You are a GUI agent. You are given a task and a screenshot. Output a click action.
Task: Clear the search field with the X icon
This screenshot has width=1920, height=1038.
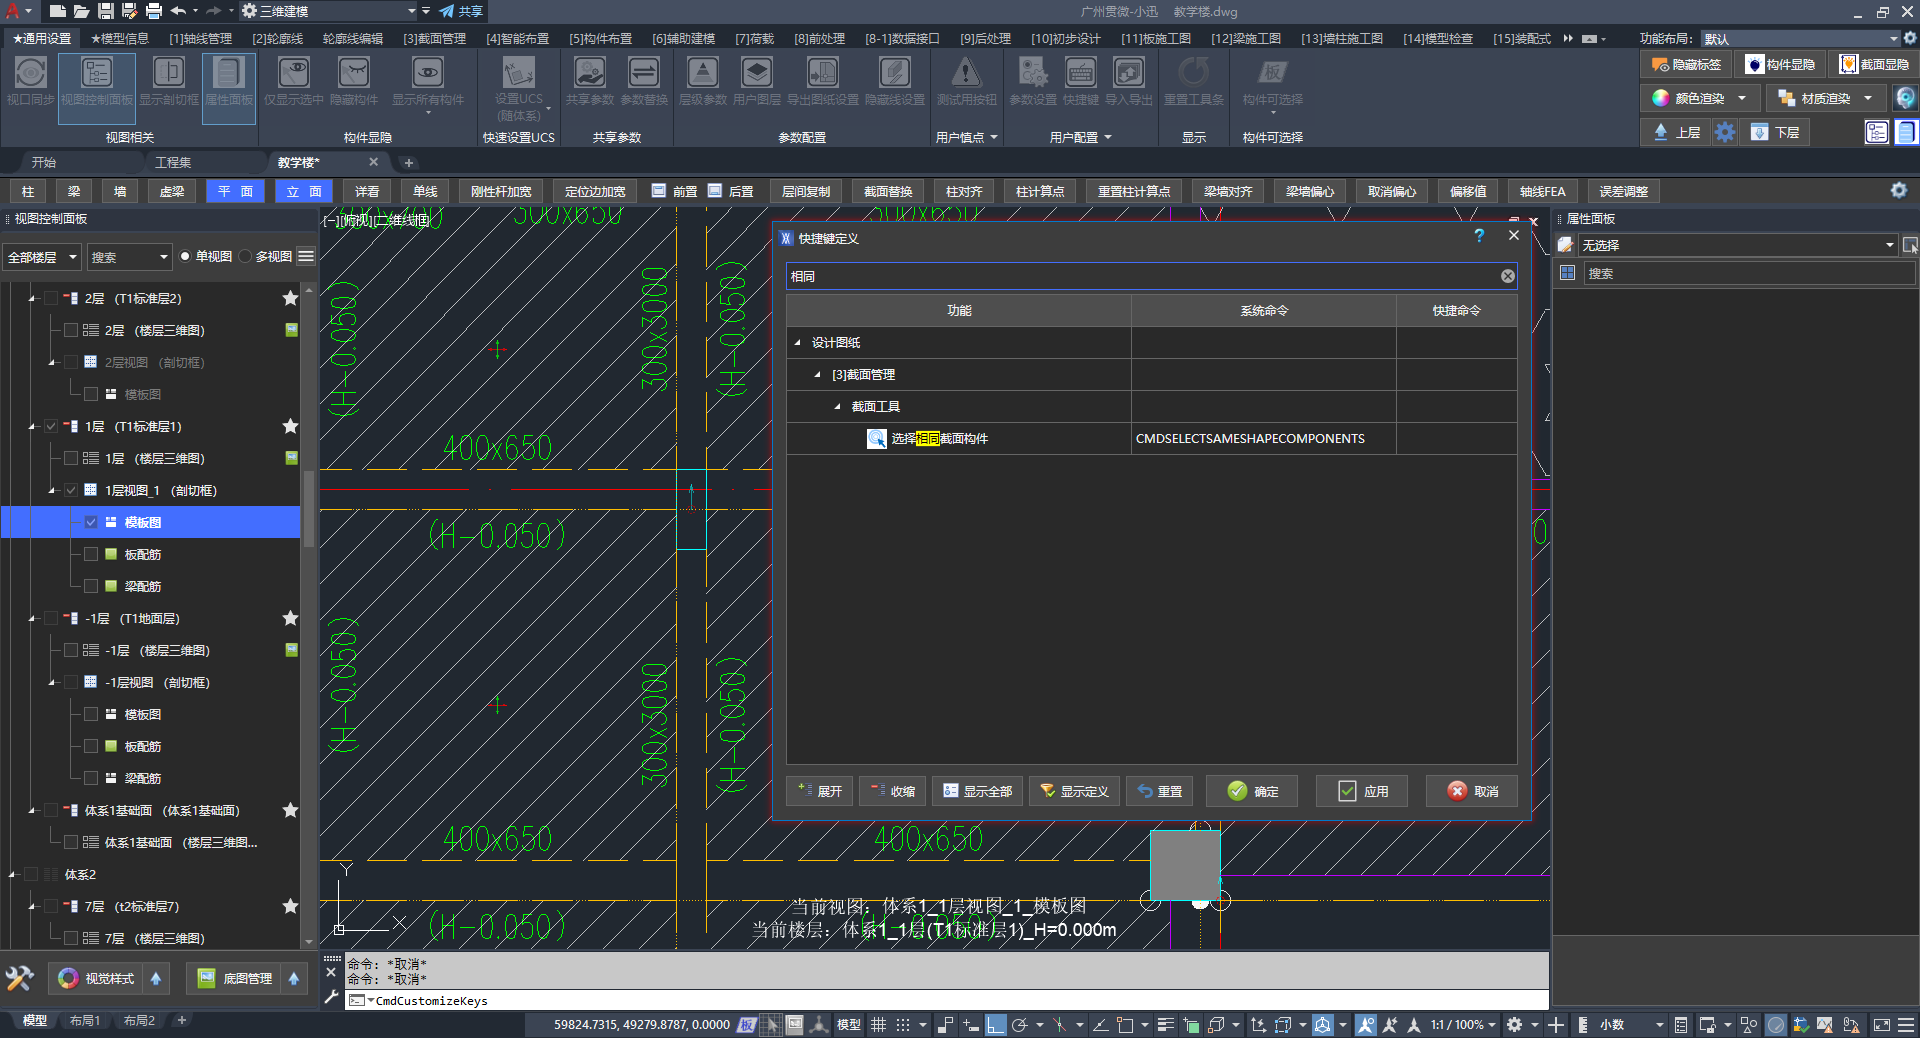pyautogui.click(x=1507, y=276)
